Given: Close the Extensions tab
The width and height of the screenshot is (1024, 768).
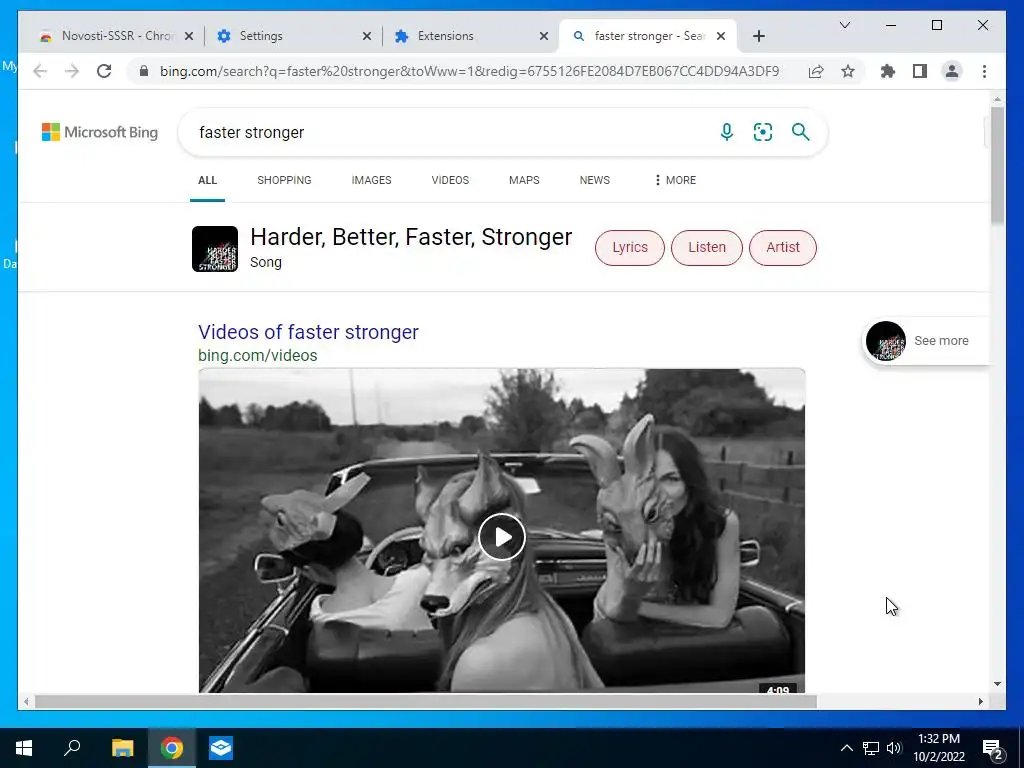Looking at the screenshot, I should coord(544,36).
